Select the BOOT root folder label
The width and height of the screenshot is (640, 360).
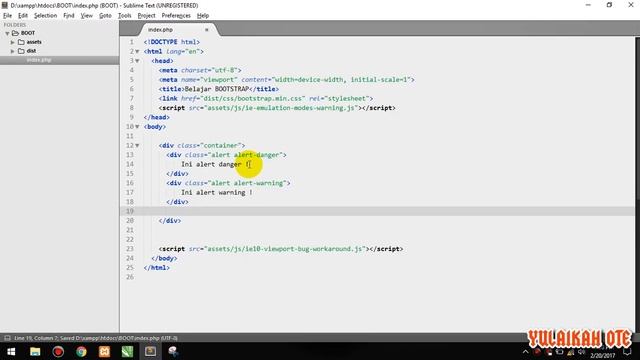pos(28,33)
